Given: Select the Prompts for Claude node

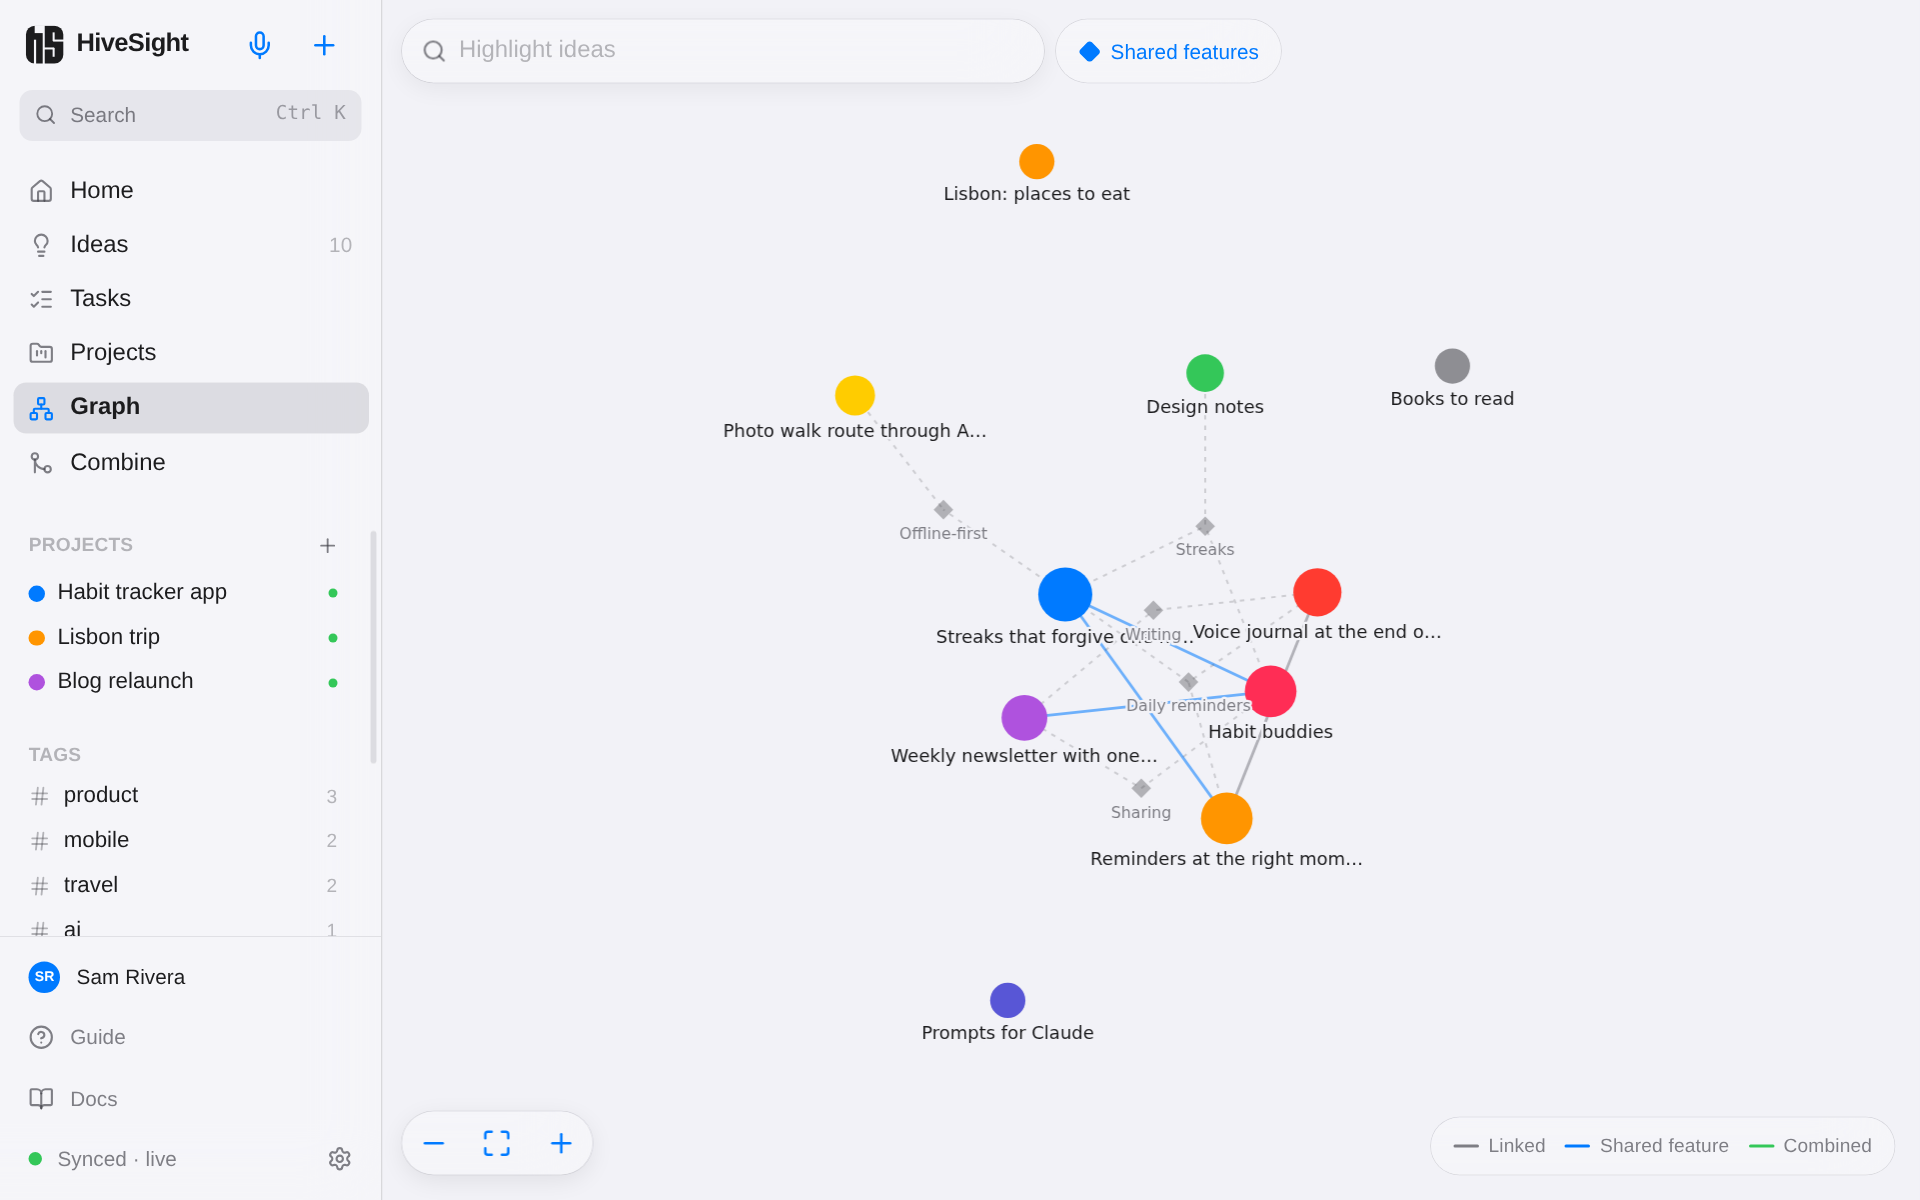Looking at the screenshot, I should point(1008,1000).
